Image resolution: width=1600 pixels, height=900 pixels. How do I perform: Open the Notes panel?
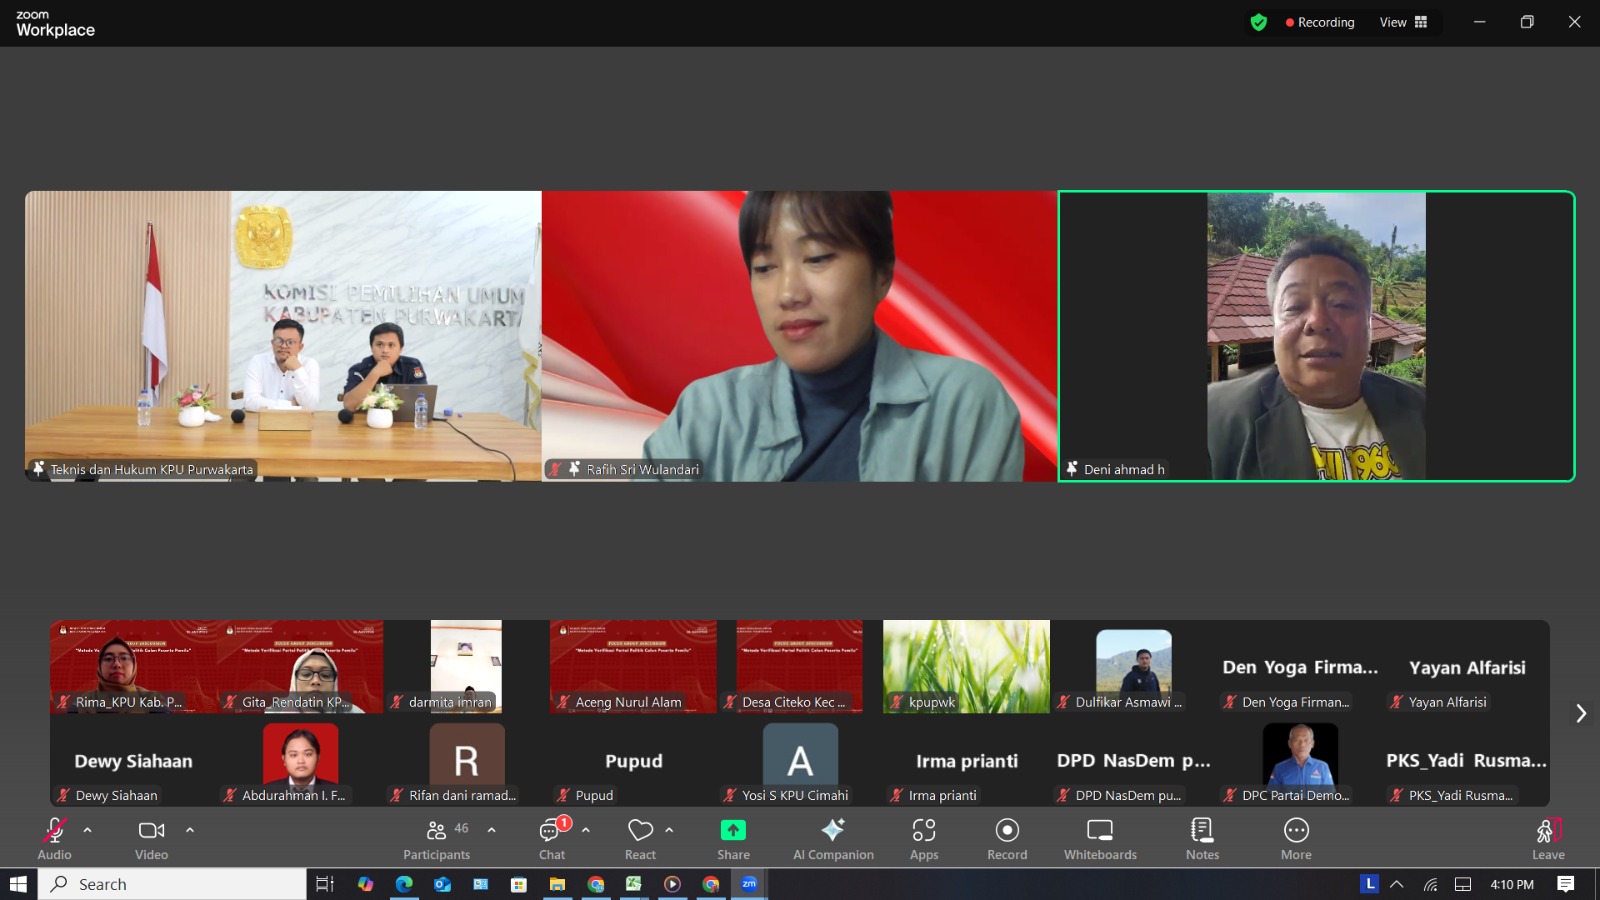pos(1202,838)
